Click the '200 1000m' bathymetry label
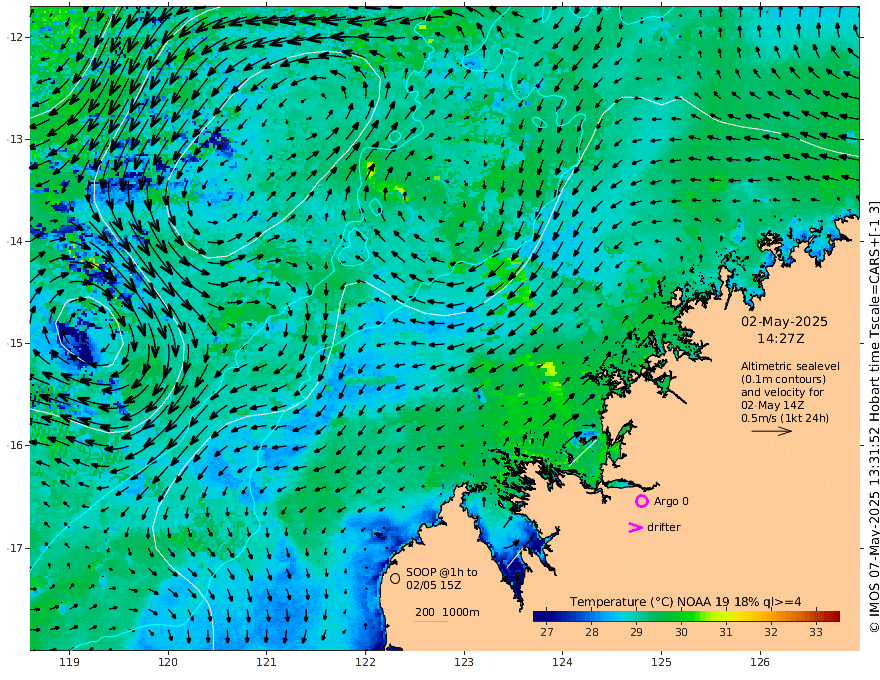Viewport: 880px width, 680px height. 447,612
